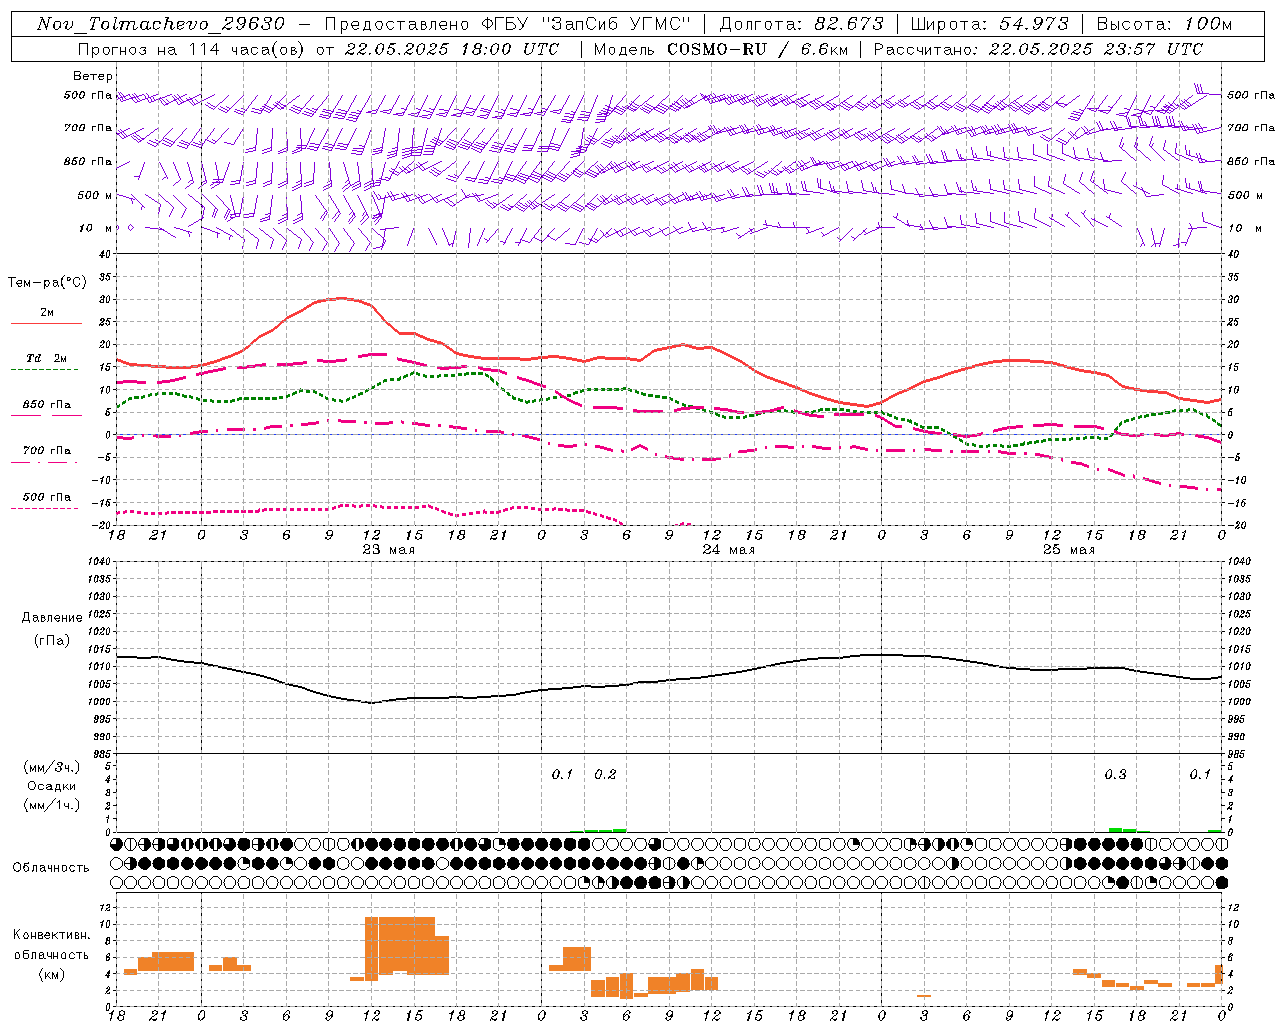This screenshot has height=1024, width=1280.
Task: Click the '(мм/1ч.)' precipitation unit label
Action: (51, 805)
